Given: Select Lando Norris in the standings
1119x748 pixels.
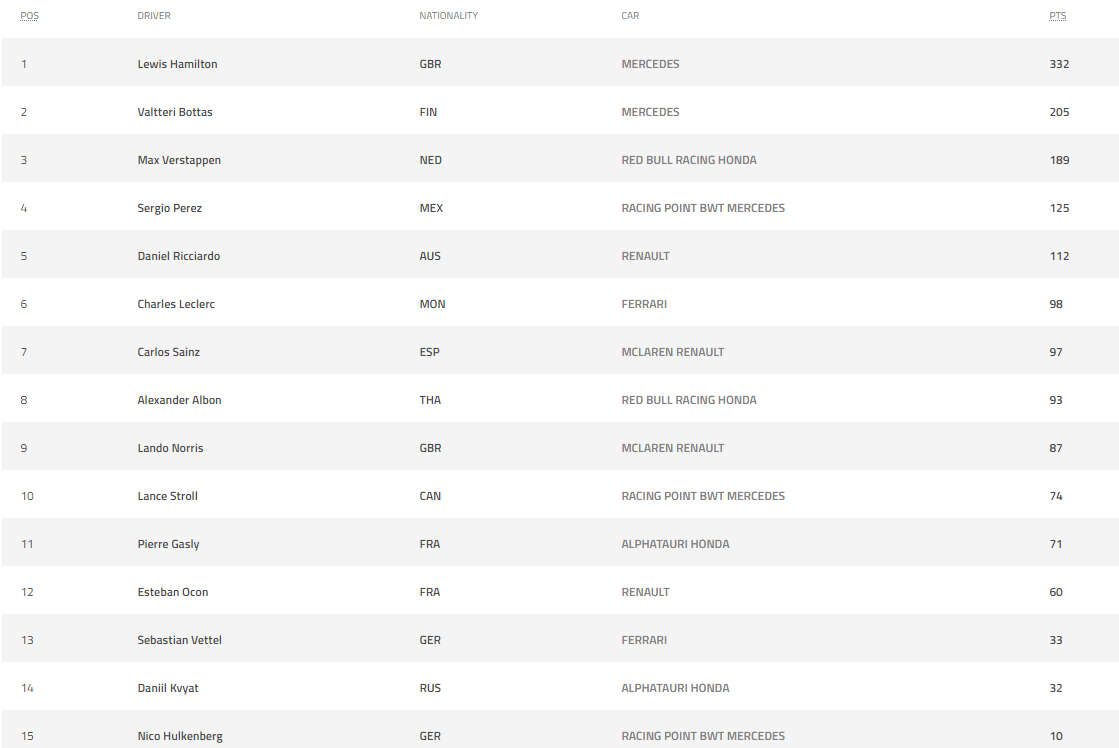Looking at the screenshot, I should coord(170,448).
